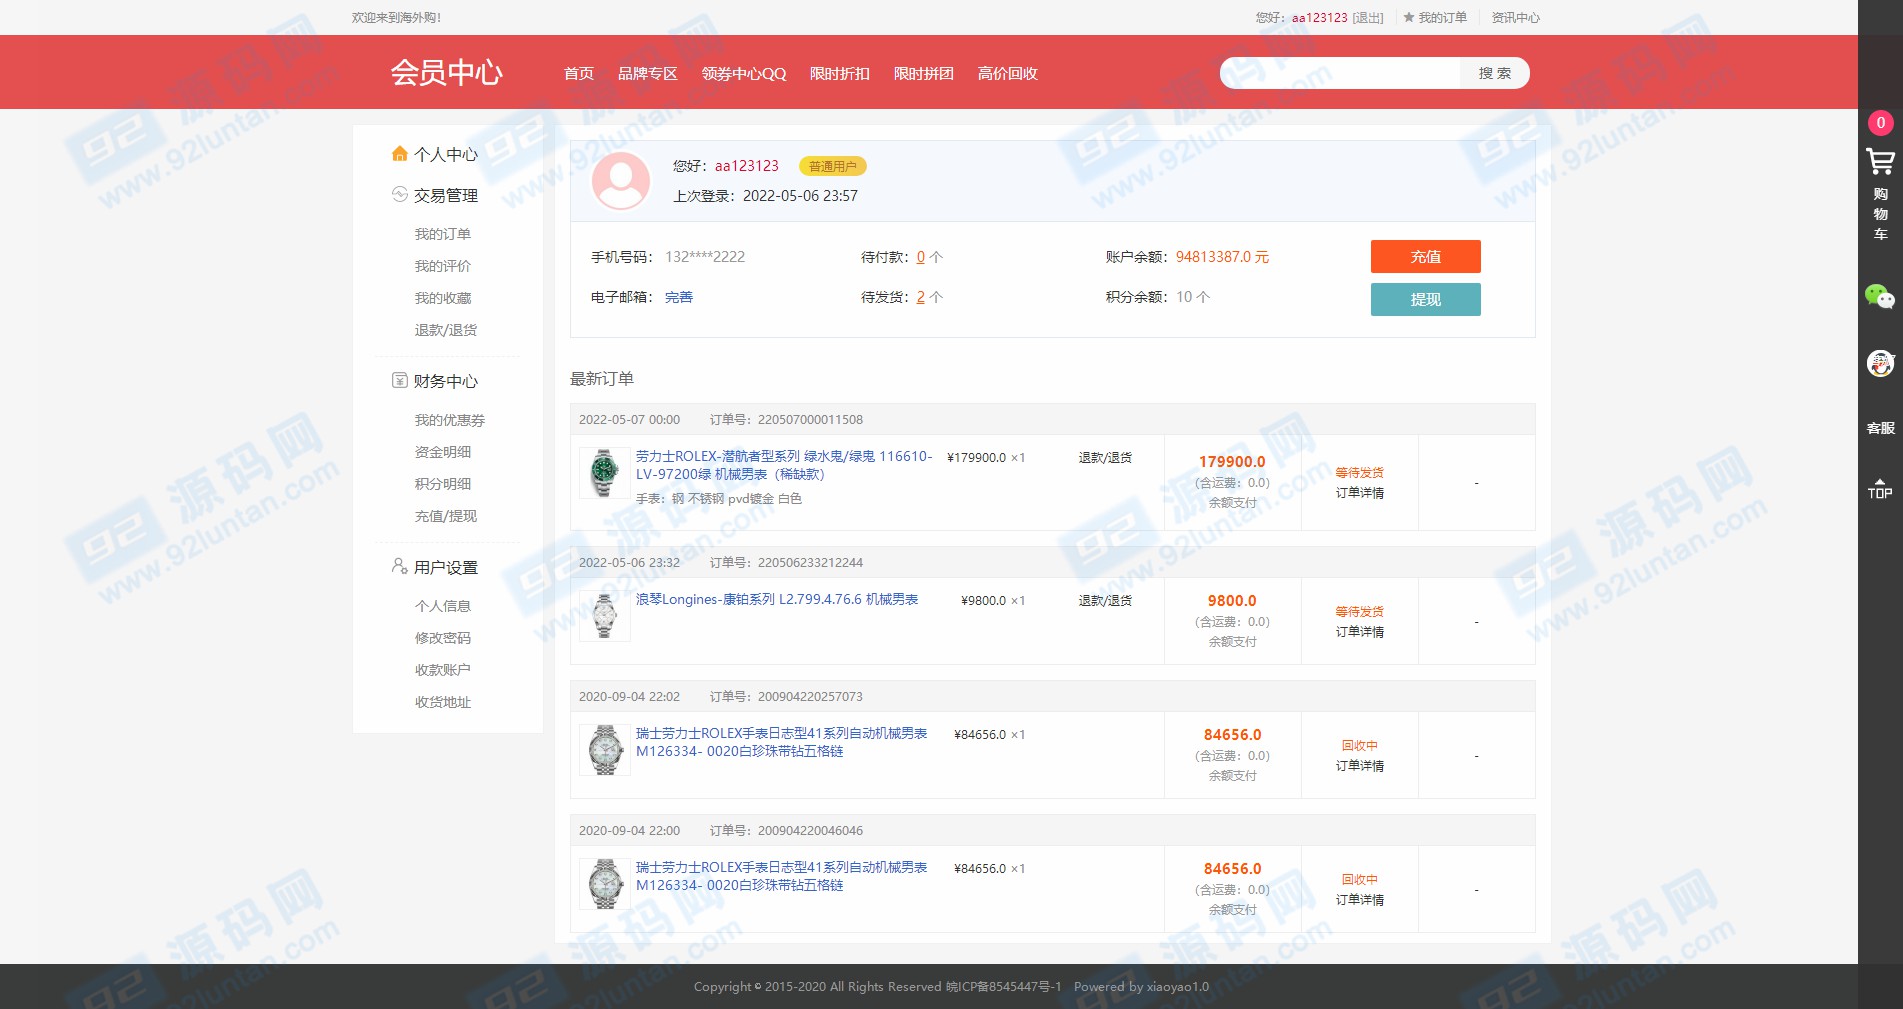Open 我的订单 in left sidebar

[443, 234]
